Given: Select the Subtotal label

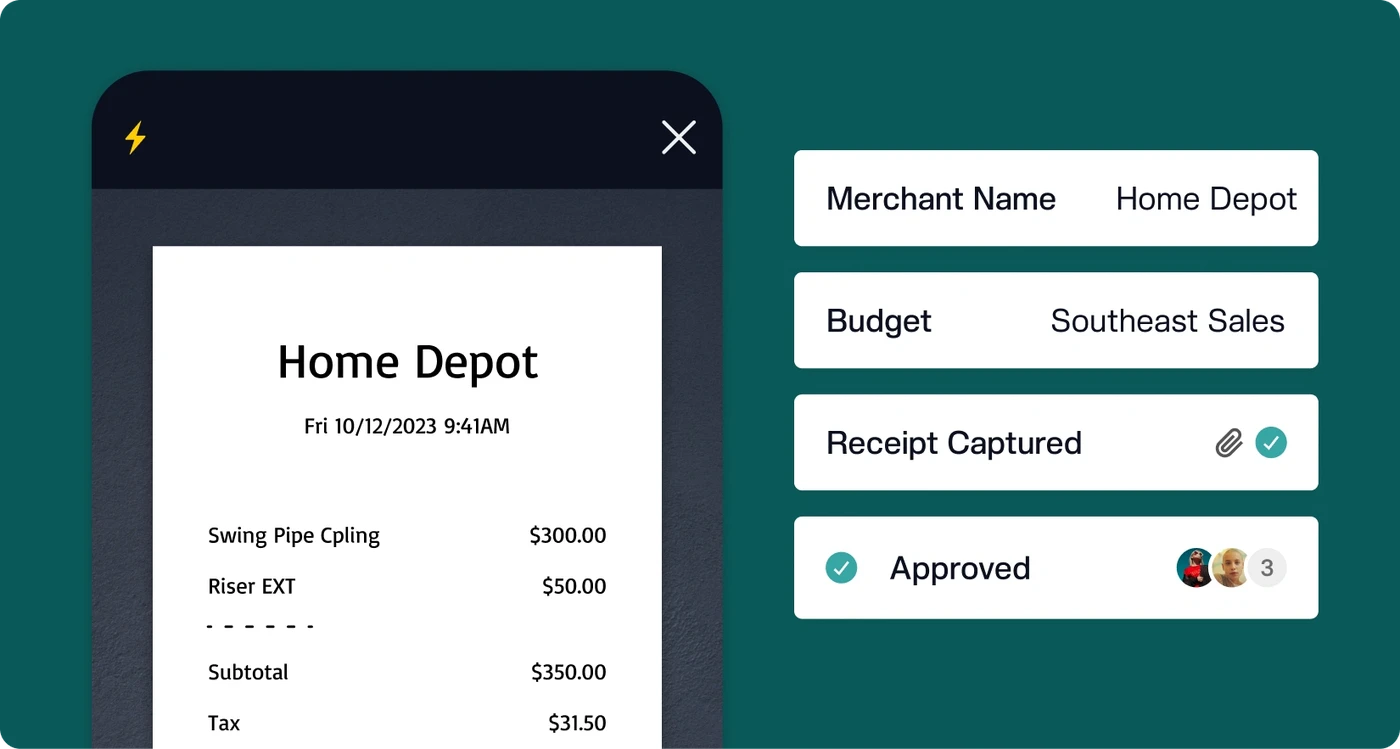Looking at the screenshot, I should [248, 672].
